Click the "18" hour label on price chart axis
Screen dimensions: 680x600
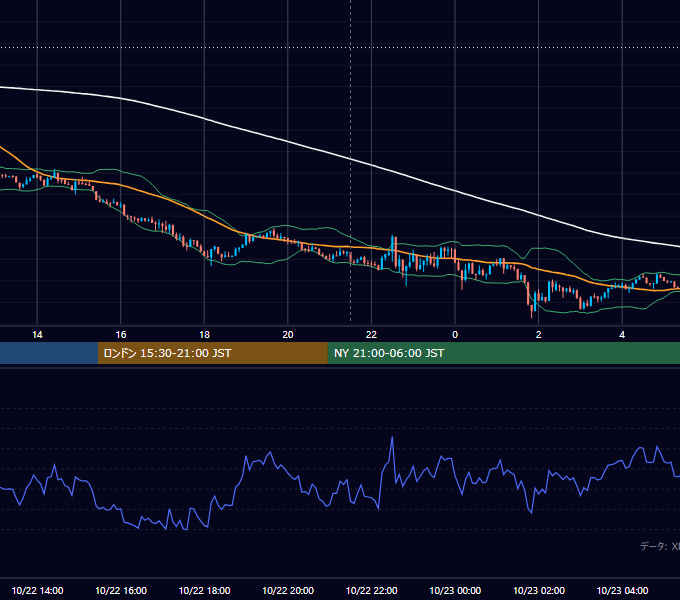click(x=204, y=335)
